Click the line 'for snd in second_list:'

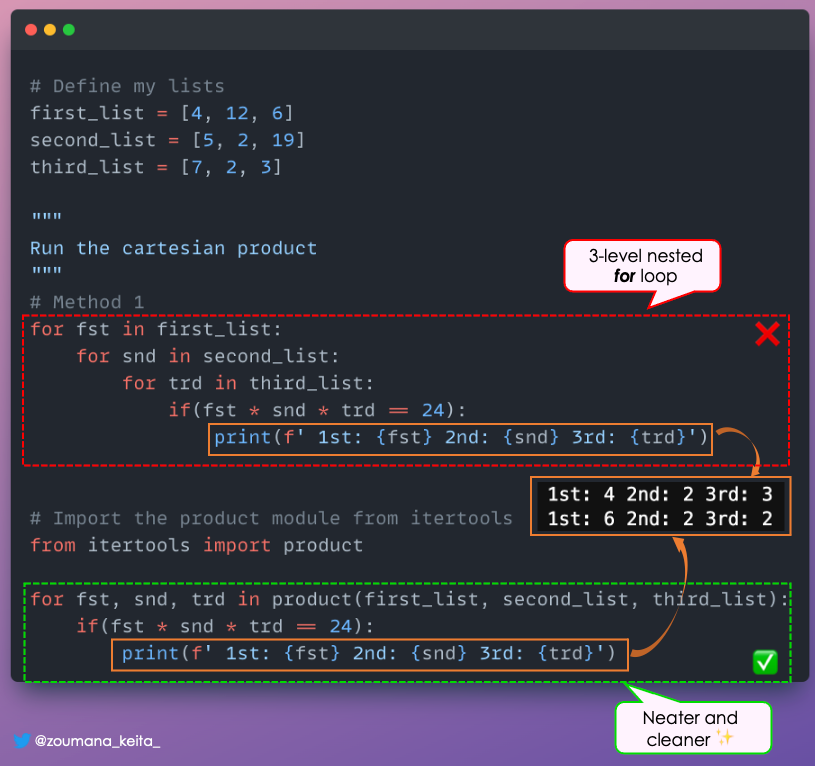208,356
